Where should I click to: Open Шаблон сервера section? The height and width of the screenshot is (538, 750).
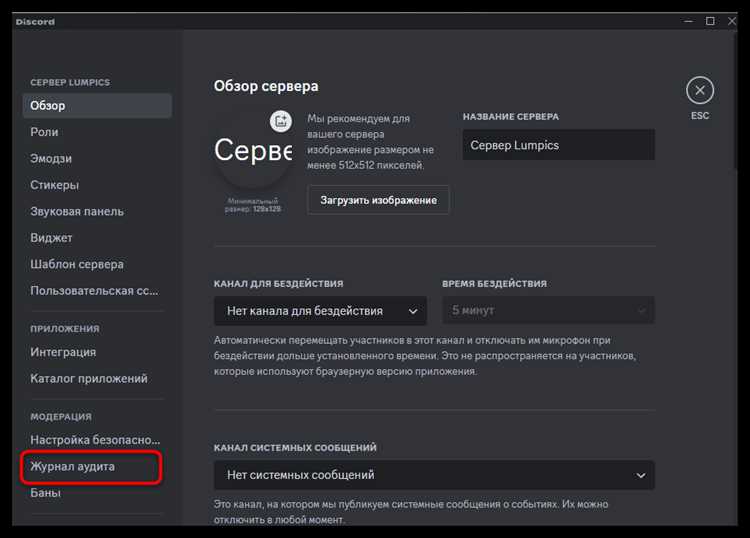(x=97, y=264)
